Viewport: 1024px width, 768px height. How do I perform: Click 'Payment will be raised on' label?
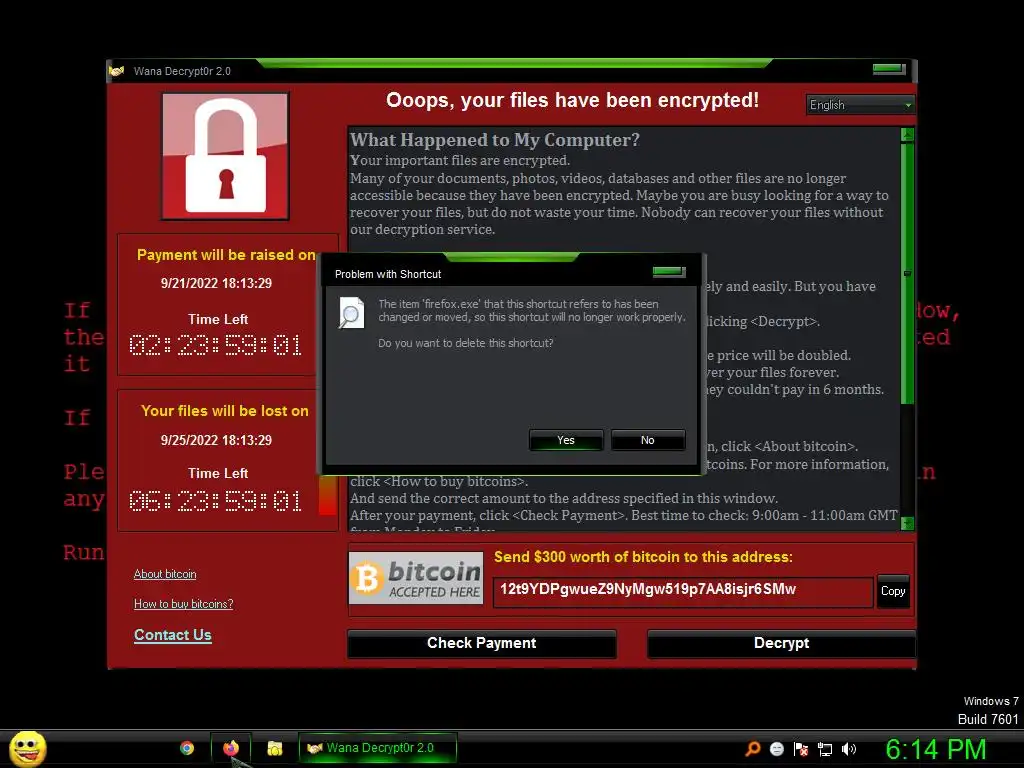(x=226, y=255)
